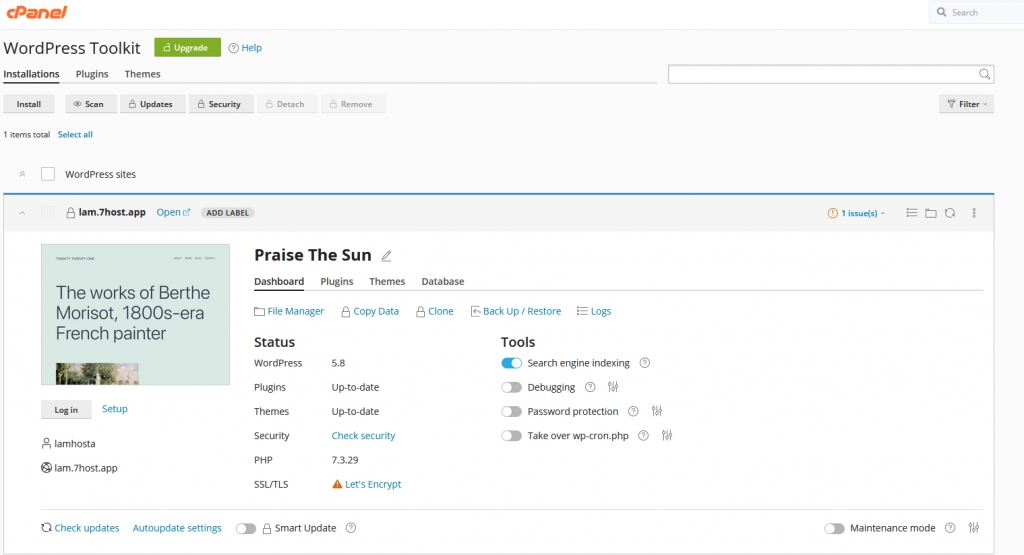
Task: Click the Log in button
Action: (x=66, y=409)
